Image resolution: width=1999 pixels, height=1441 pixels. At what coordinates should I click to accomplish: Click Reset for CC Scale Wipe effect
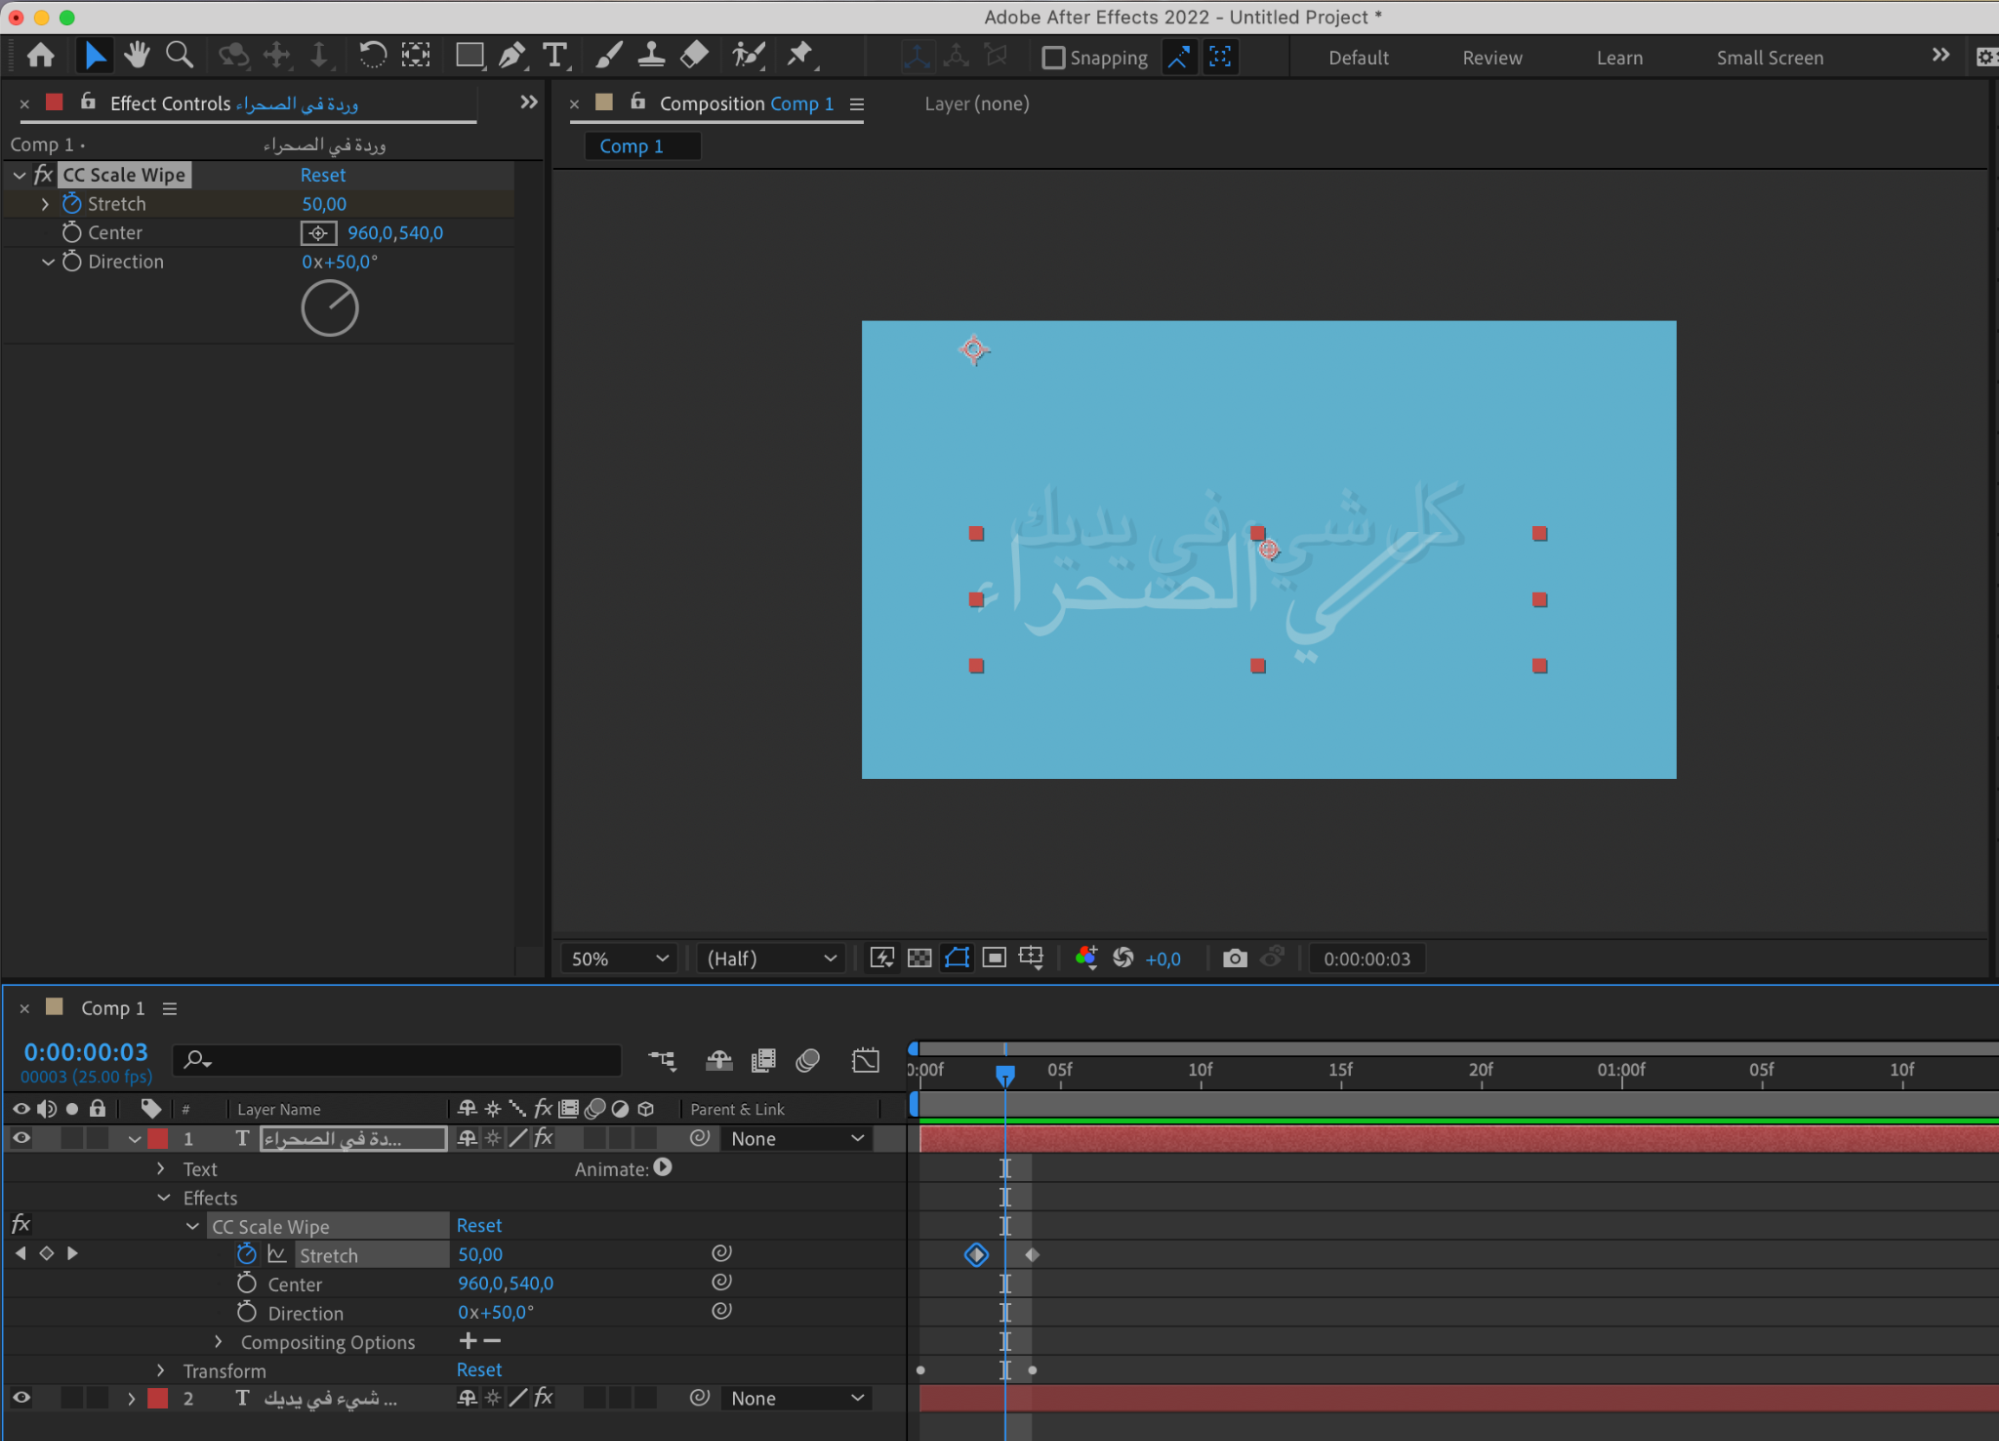coord(323,175)
